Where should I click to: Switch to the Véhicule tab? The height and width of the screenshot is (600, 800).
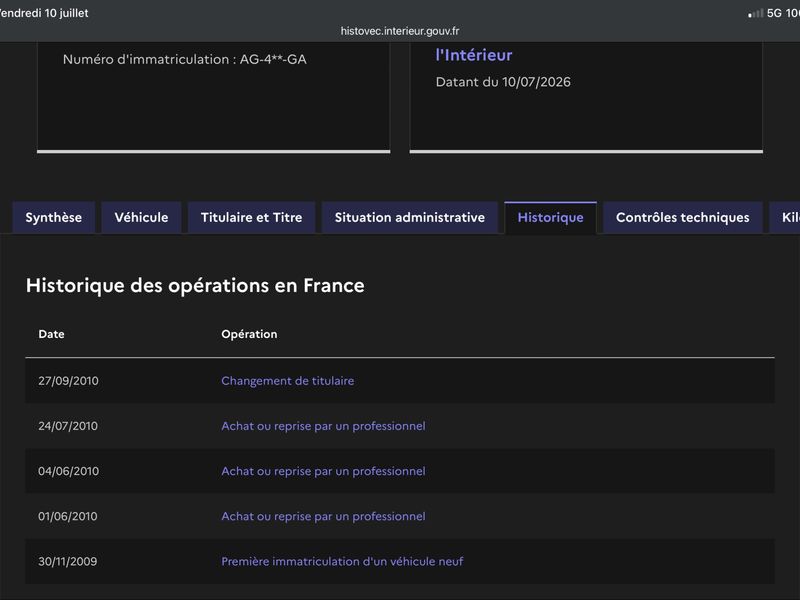point(141,217)
